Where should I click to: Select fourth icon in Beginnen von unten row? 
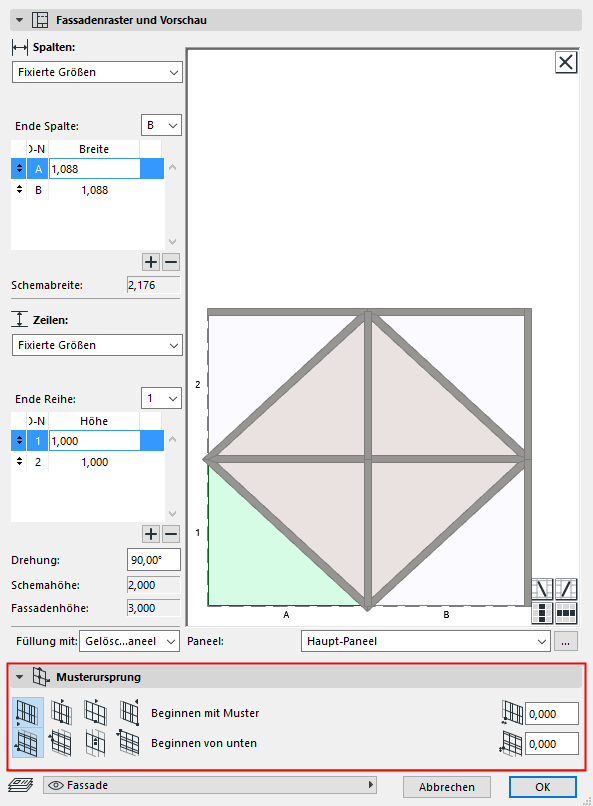[x=129, y=743]
